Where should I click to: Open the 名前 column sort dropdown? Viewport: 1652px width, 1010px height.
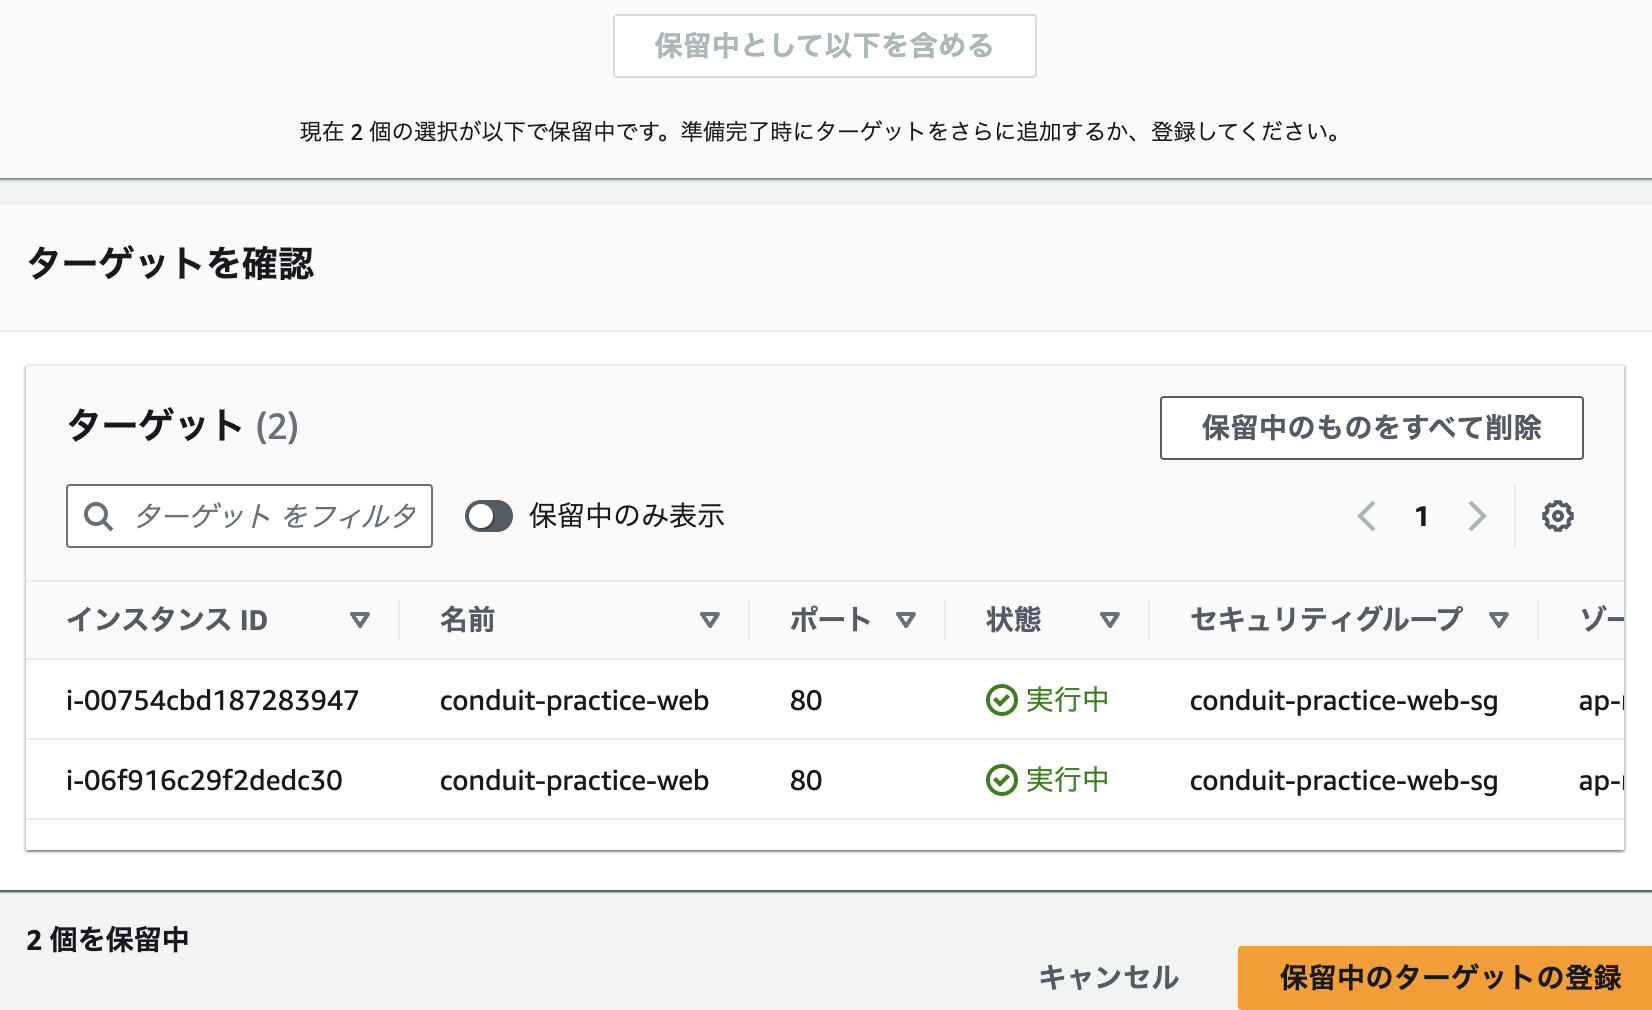711,620
